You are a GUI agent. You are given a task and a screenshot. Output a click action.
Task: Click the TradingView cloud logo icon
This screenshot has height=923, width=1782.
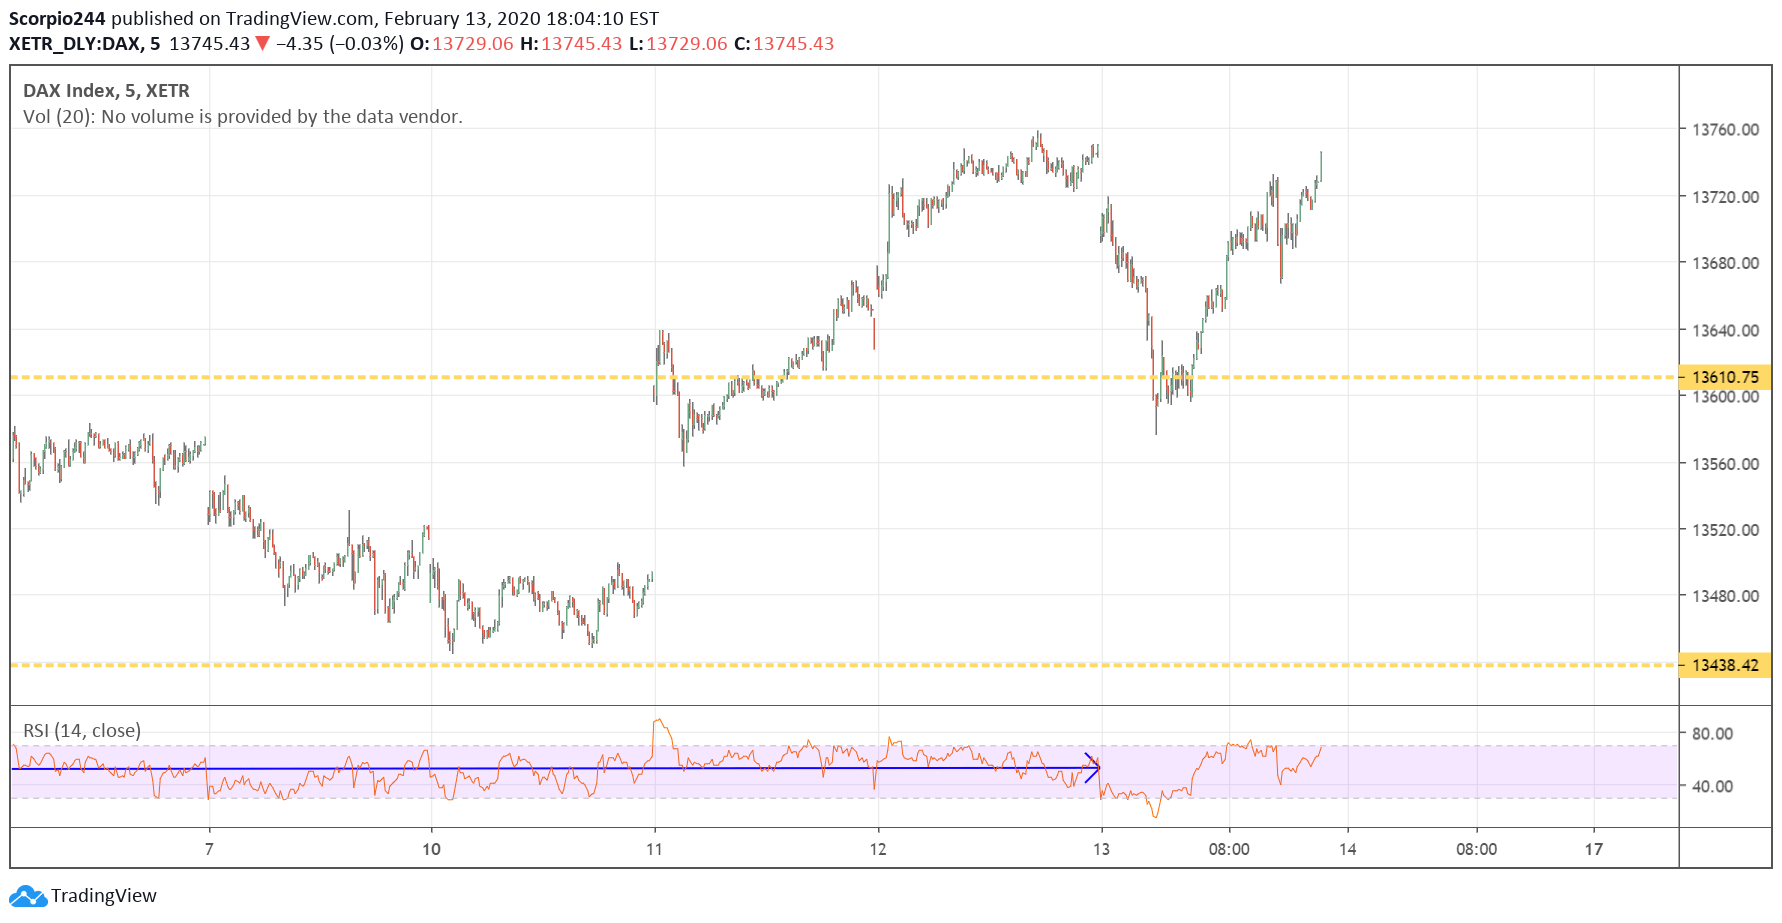28,896
